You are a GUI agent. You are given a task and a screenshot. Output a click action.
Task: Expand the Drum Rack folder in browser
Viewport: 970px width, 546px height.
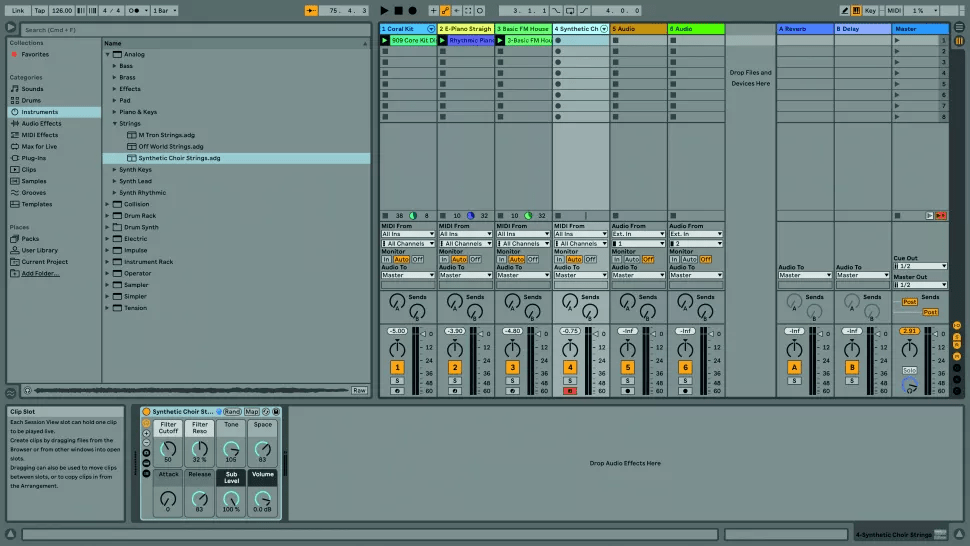[108, 215]
